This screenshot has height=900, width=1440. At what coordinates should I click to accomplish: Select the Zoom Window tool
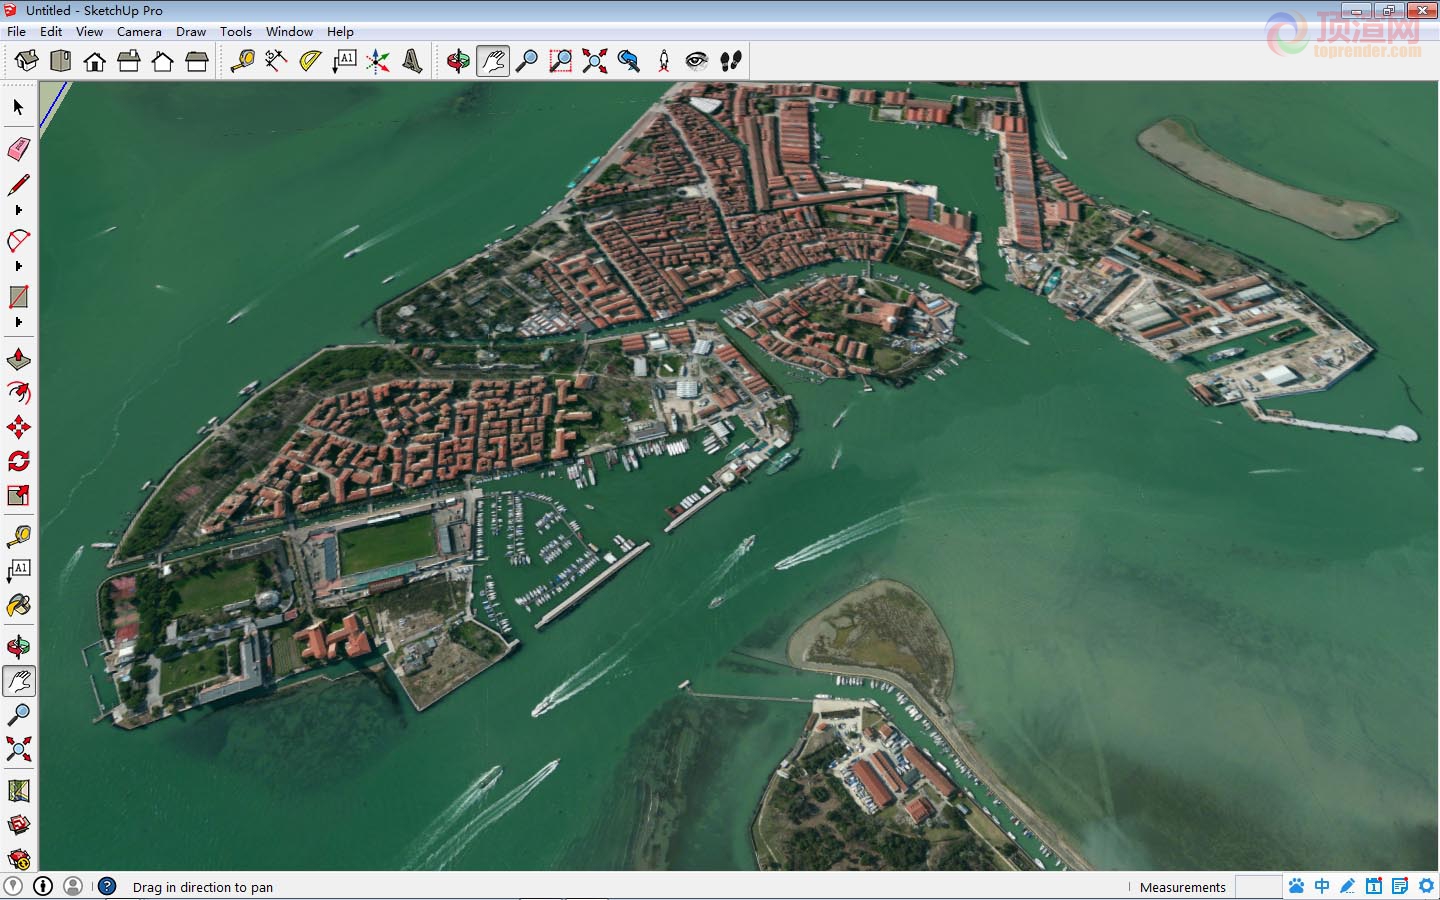561,61
